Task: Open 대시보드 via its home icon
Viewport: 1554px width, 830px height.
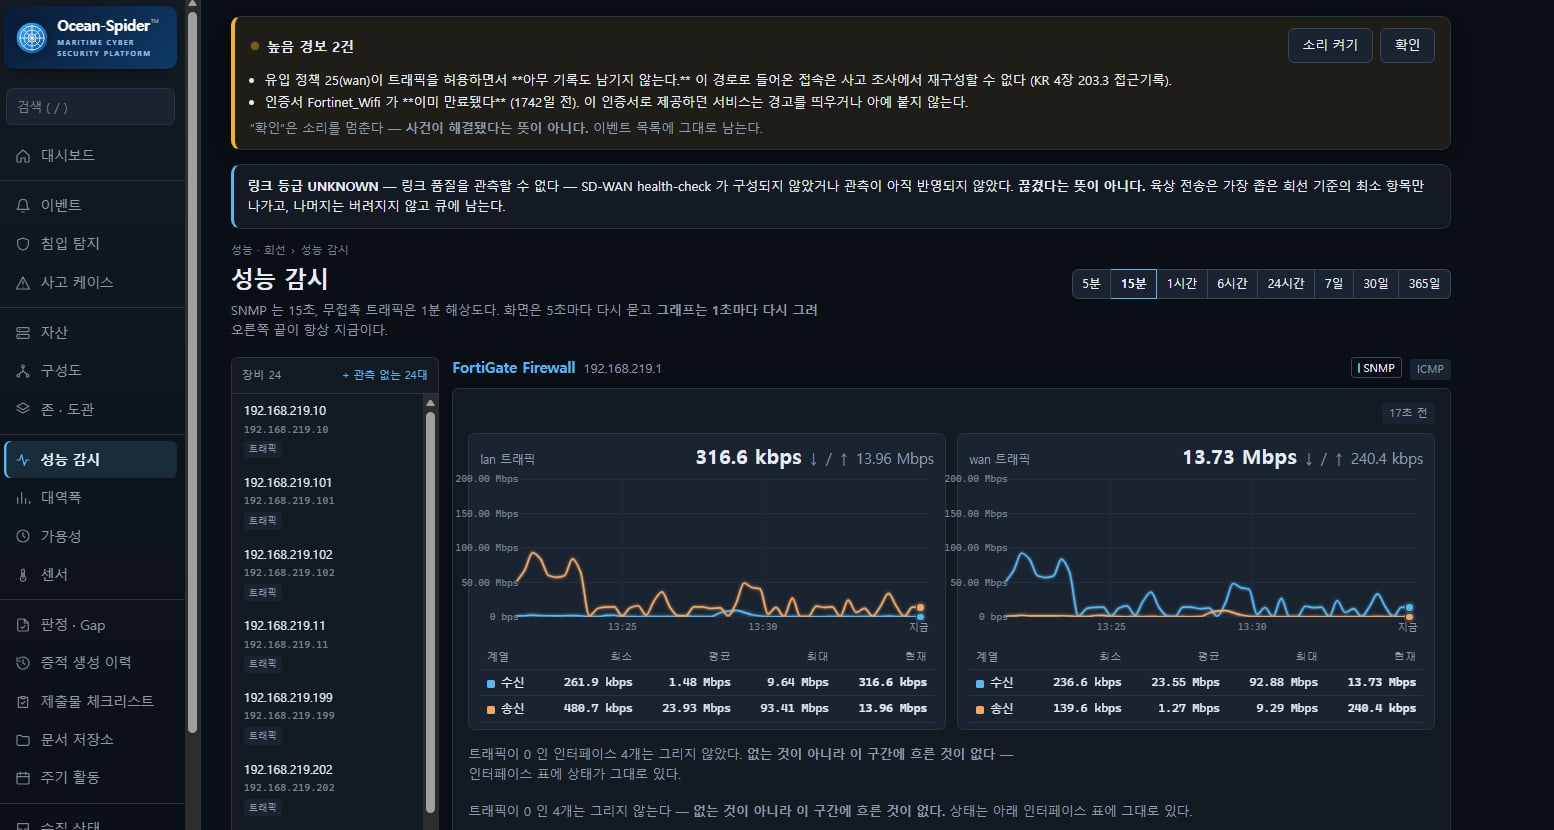Action: [x=23, y=156]
